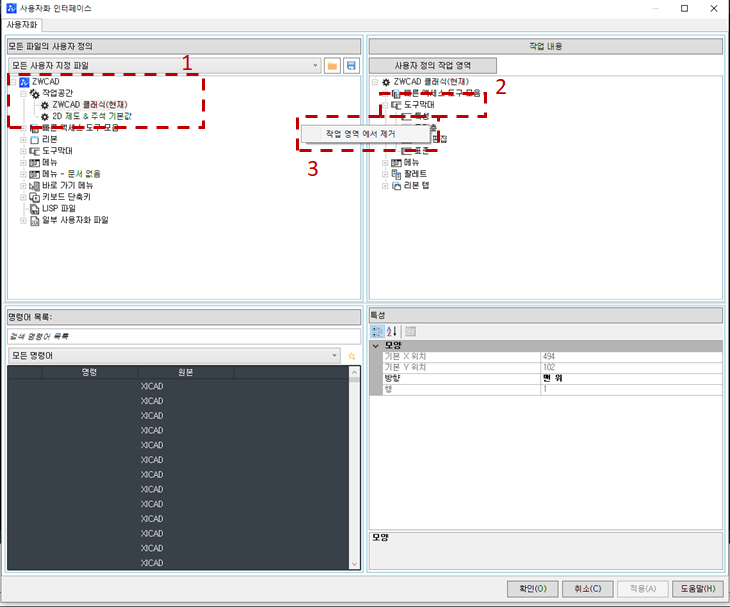Click the 행 property value 1
The width and height of the screenshot is (730, 607).
[x=631, y=390]
